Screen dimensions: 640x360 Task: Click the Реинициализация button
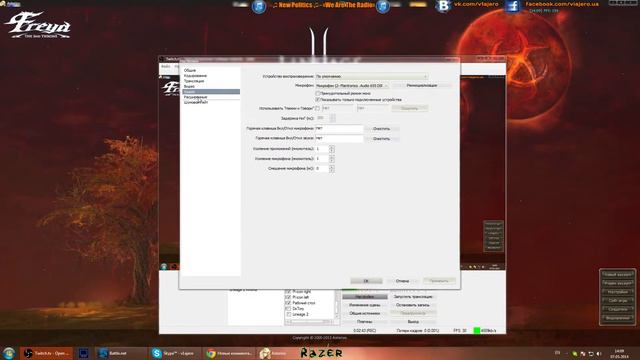pyautogui.click(x=422, y=86)
